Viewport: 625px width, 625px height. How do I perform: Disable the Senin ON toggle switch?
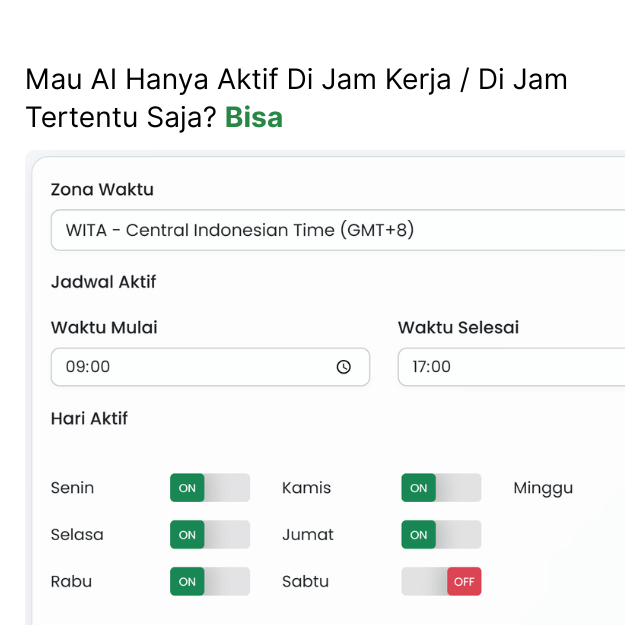tap(209, 488)
